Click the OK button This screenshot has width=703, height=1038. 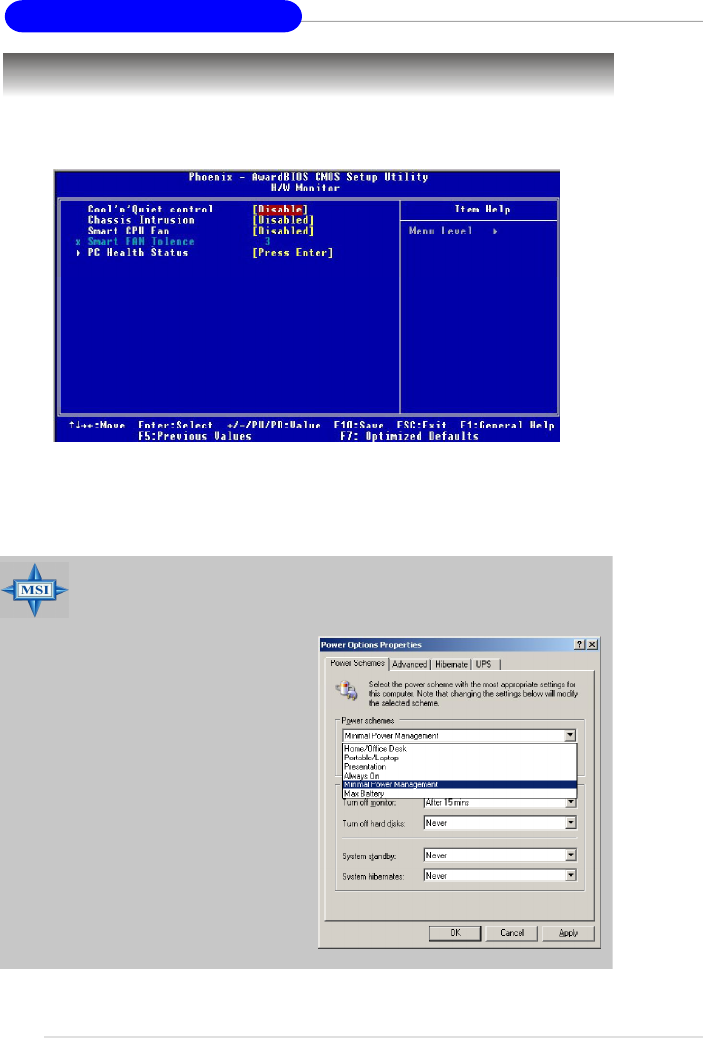coord(455,933)
